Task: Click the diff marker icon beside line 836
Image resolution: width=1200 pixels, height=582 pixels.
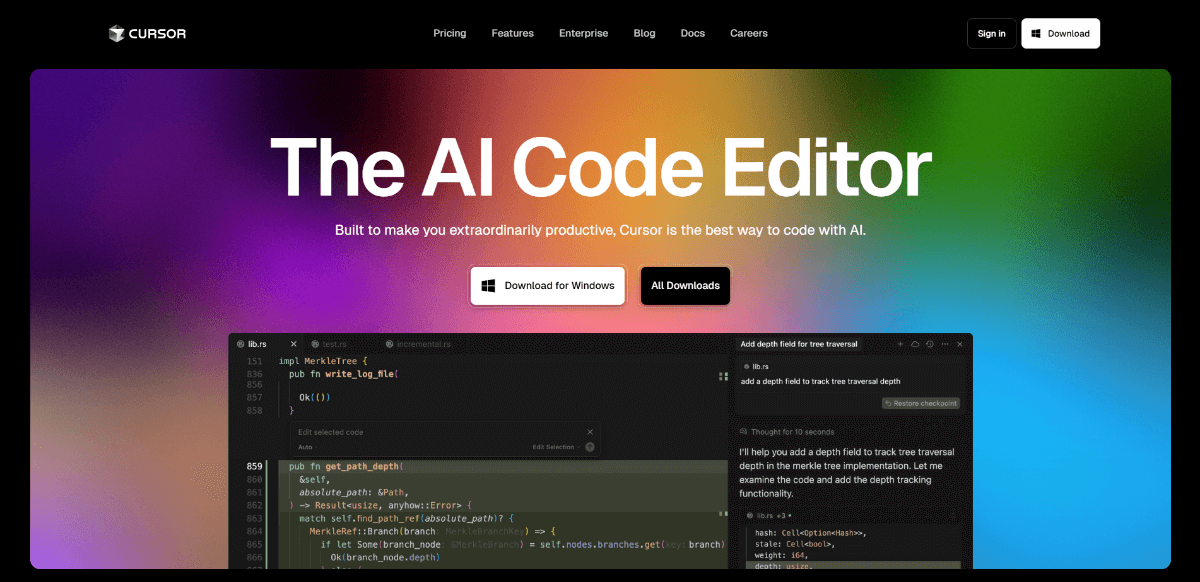Action: 723,377
